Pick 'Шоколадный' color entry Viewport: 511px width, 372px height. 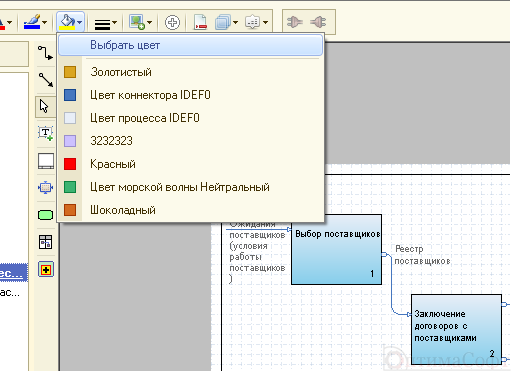191,210
